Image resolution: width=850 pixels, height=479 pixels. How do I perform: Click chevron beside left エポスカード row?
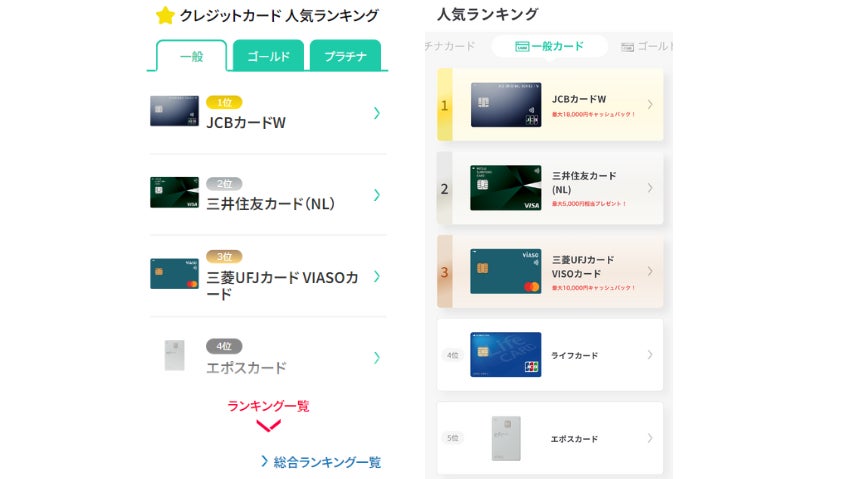coord(376,357)
